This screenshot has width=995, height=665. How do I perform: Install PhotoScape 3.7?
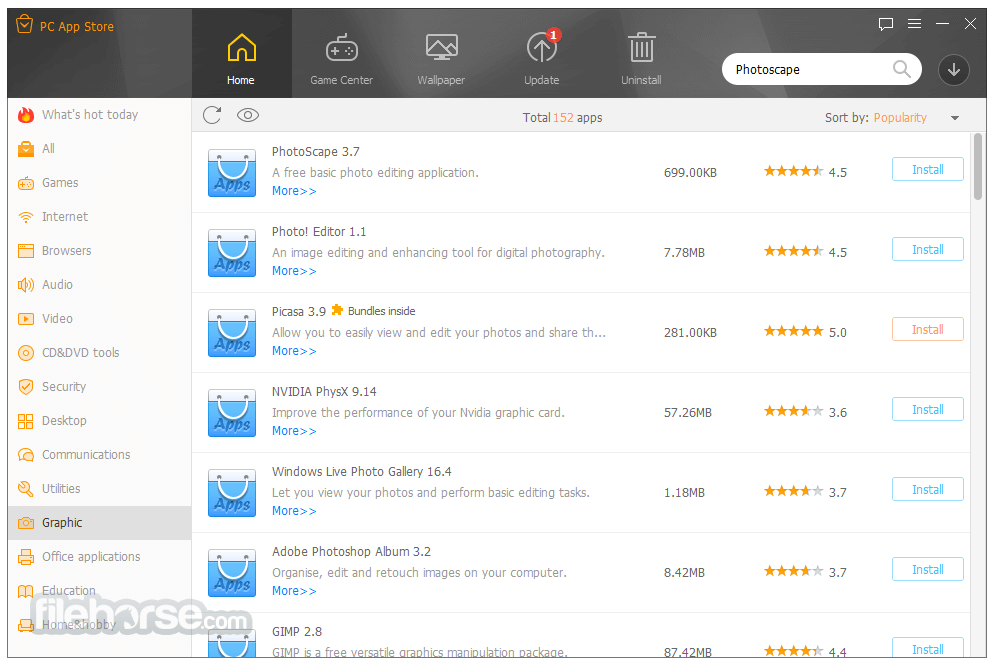point(927,170)
